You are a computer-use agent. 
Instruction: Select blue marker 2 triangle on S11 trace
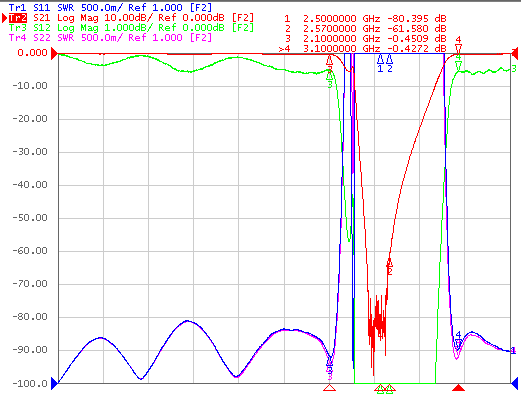389,59
